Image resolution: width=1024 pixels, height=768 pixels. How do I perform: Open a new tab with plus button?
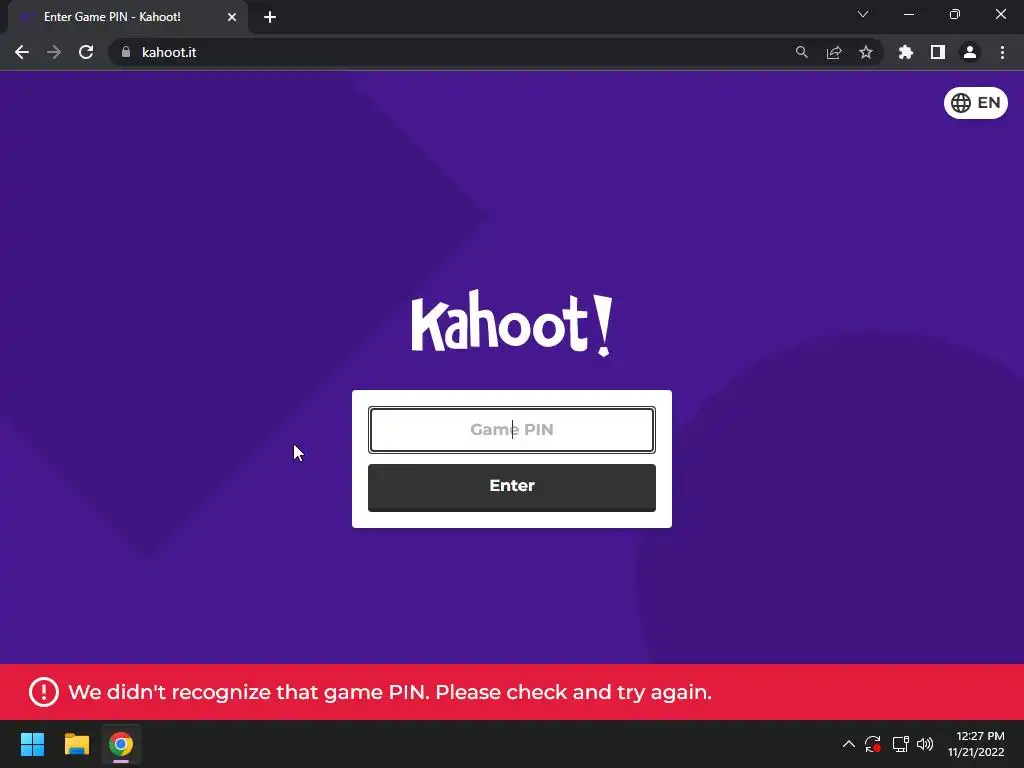click(x=270, y=17)
